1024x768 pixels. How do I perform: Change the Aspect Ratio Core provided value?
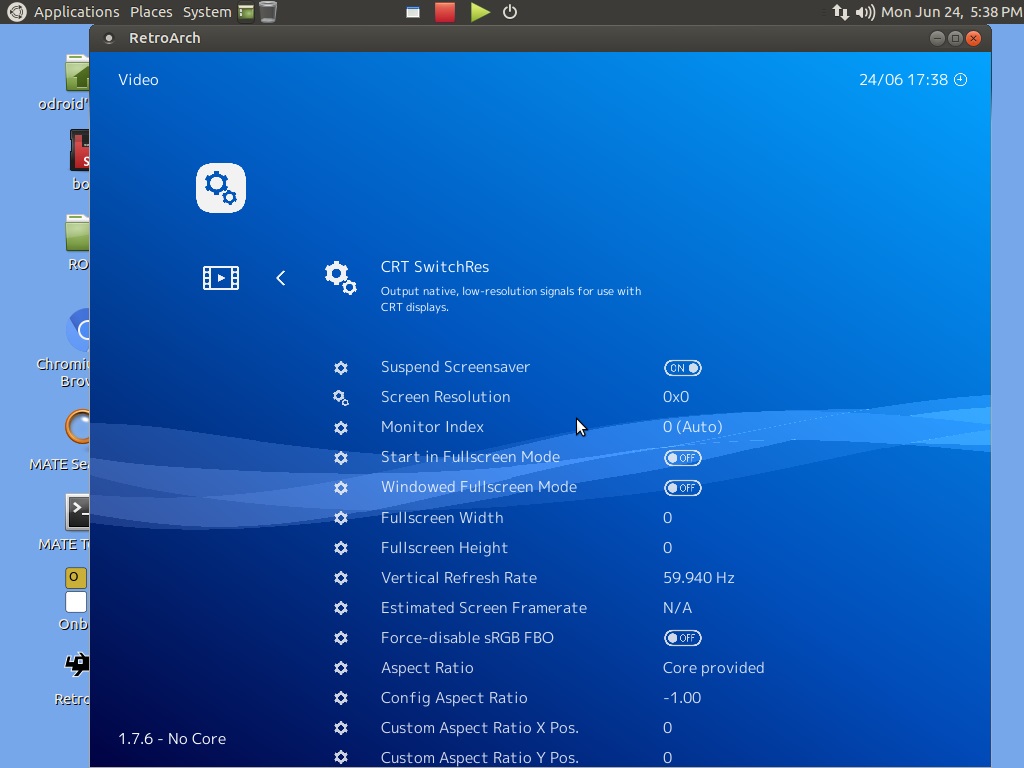click(x=713, y=668)
